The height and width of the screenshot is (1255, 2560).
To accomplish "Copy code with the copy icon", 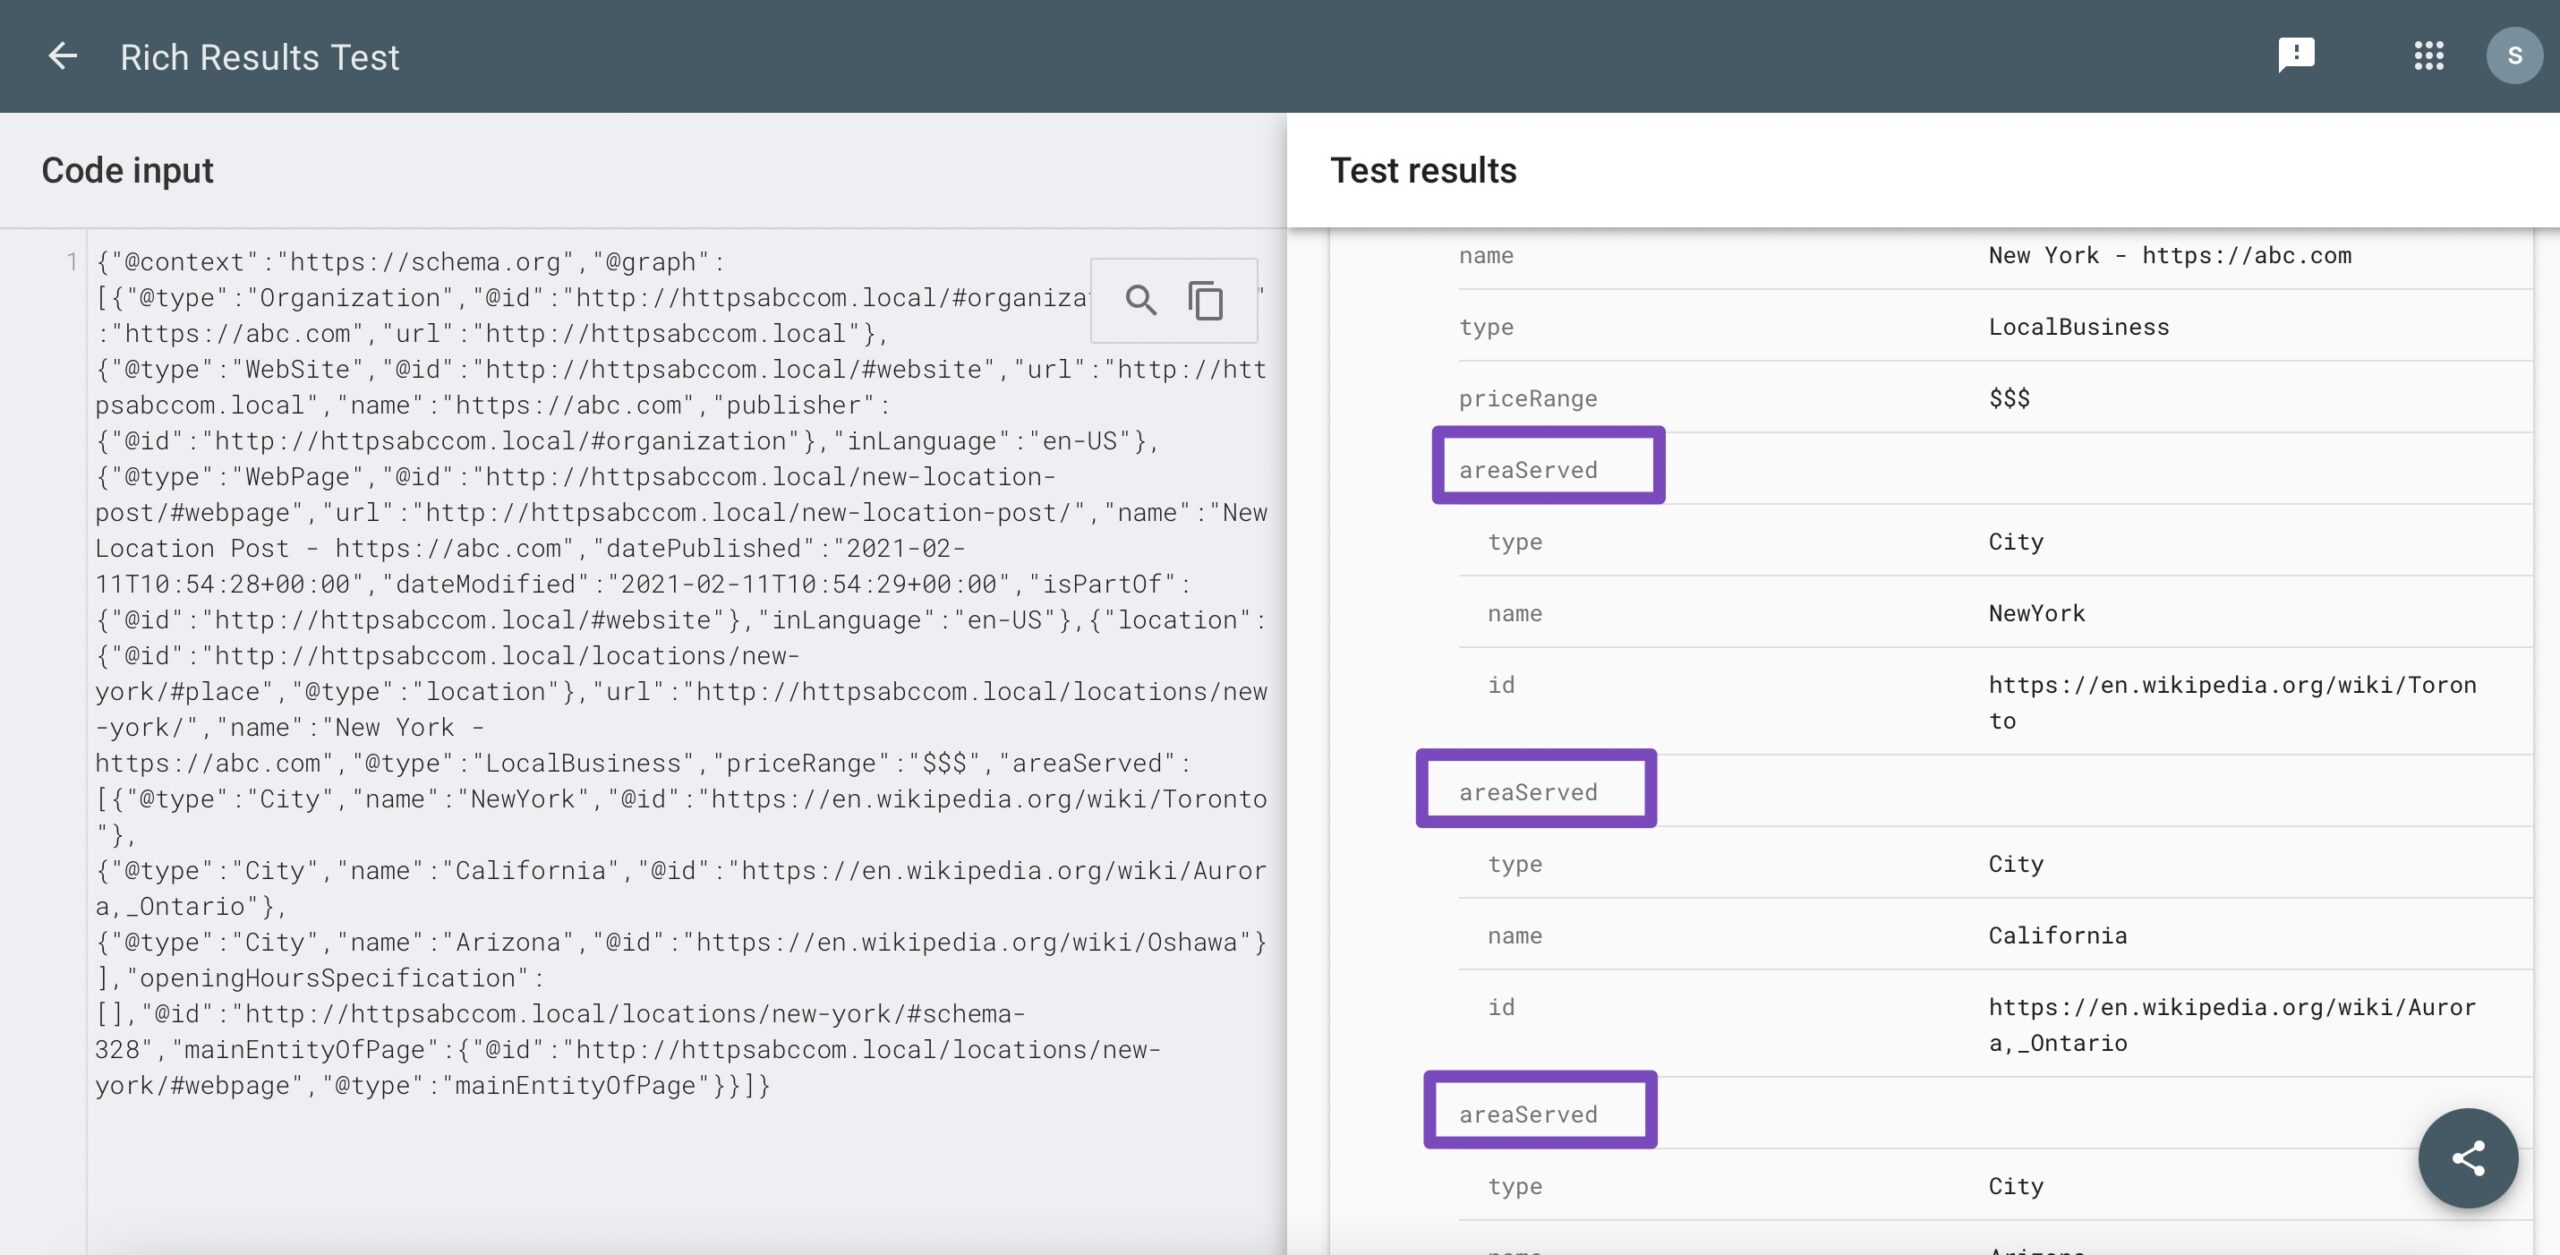I will [x=1206, y=300].
